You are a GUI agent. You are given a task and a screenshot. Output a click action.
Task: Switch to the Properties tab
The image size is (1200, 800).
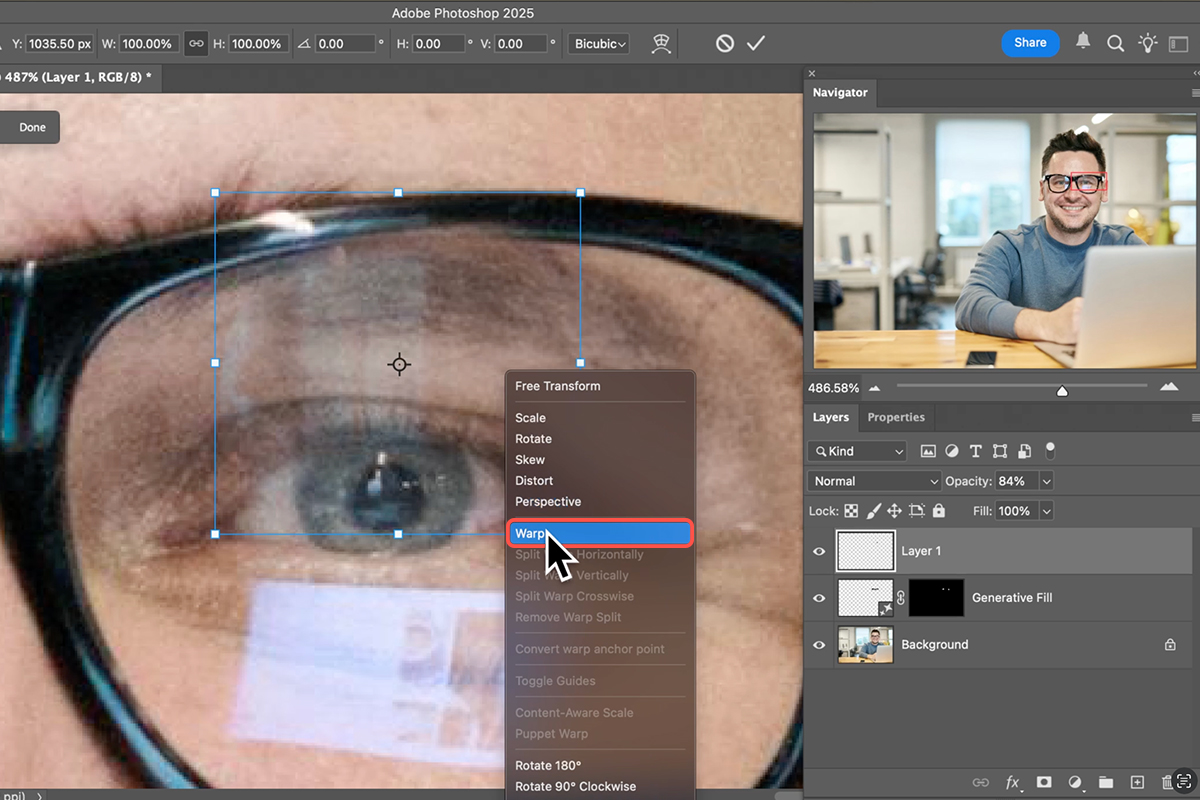pyautogui.click(x=896, y=417)
